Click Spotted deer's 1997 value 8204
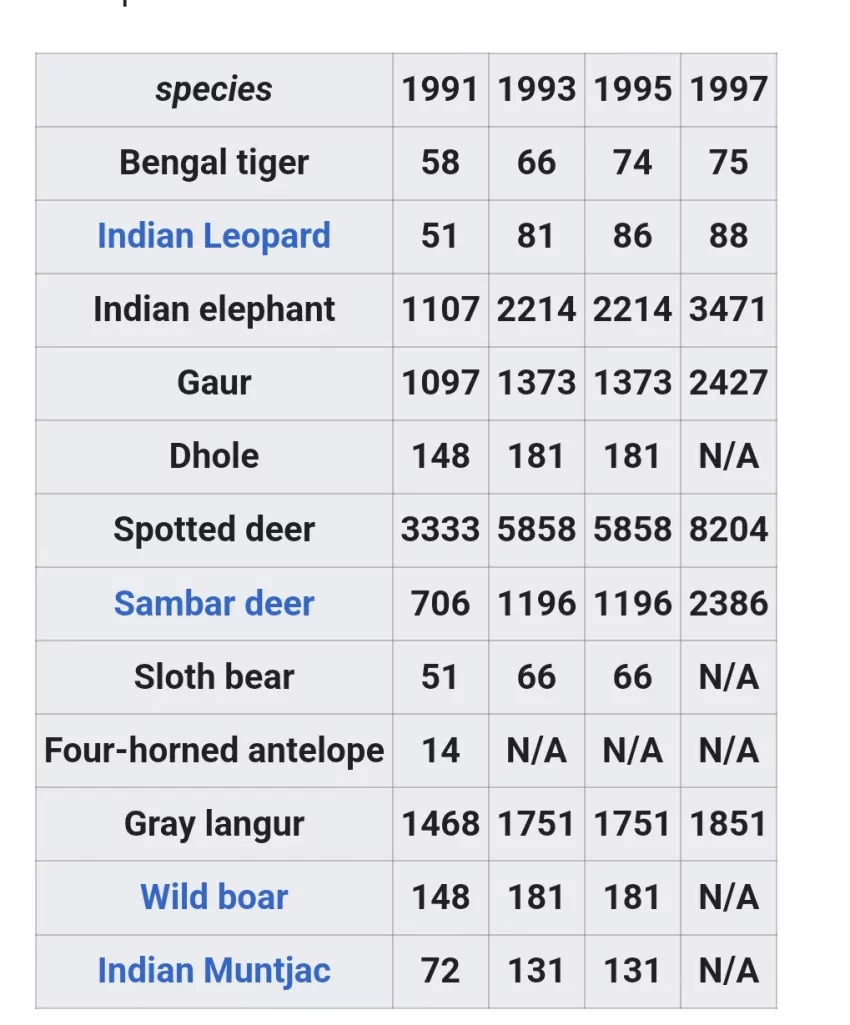 [728, 529]
